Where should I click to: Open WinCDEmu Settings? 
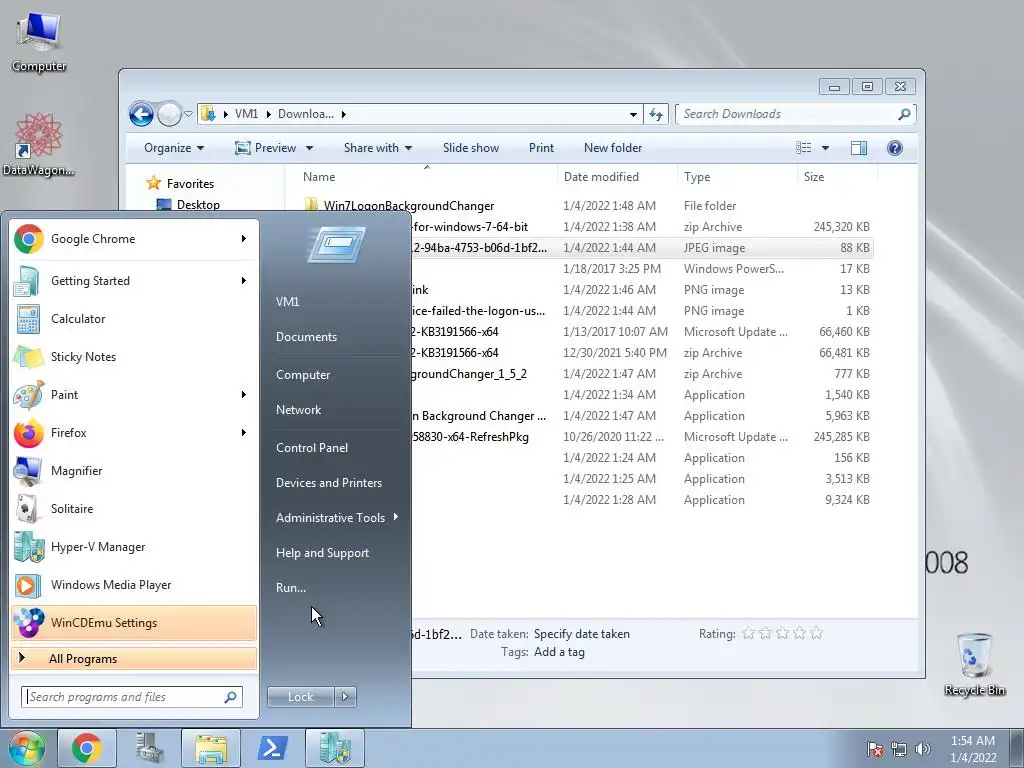tap(134, 622)
